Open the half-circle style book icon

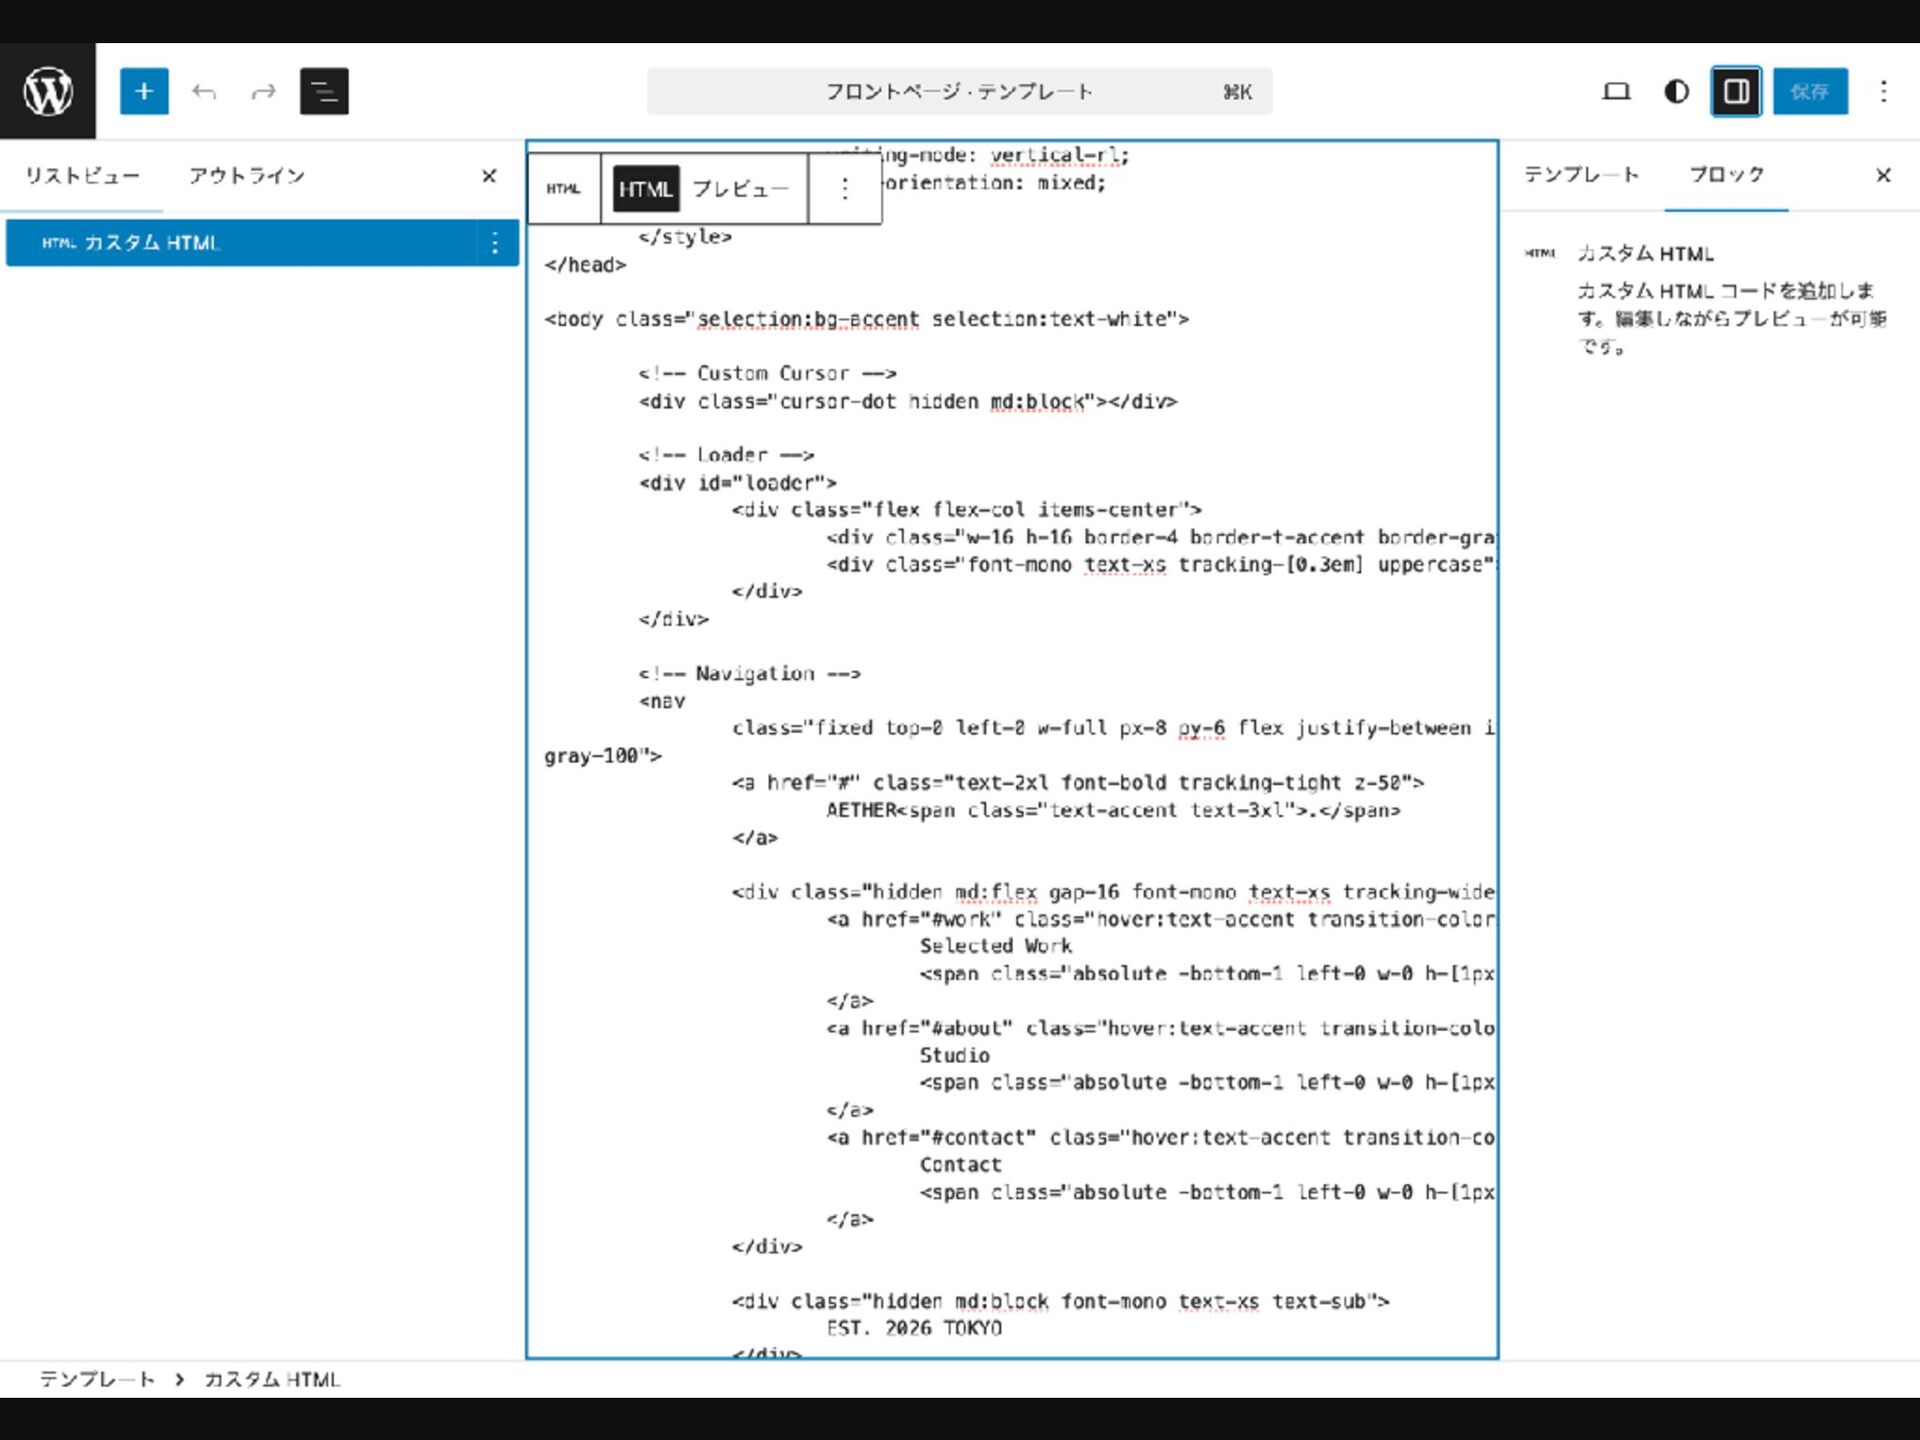pos(1676,91)
